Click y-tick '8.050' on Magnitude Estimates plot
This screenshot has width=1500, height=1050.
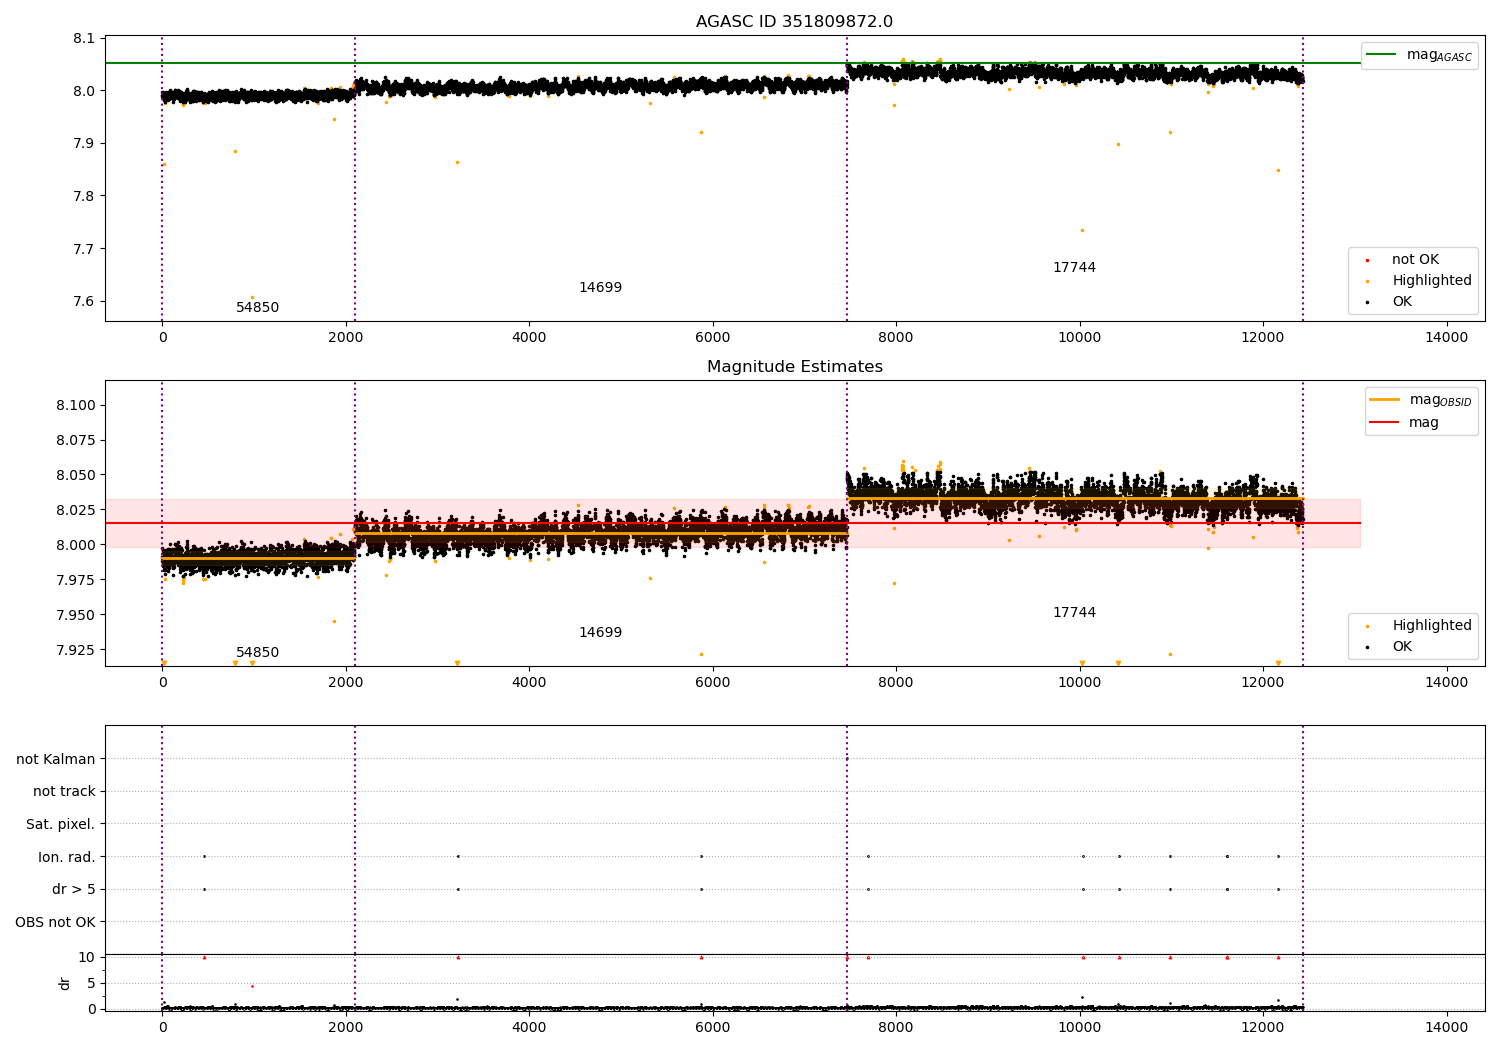coord(76,475)
